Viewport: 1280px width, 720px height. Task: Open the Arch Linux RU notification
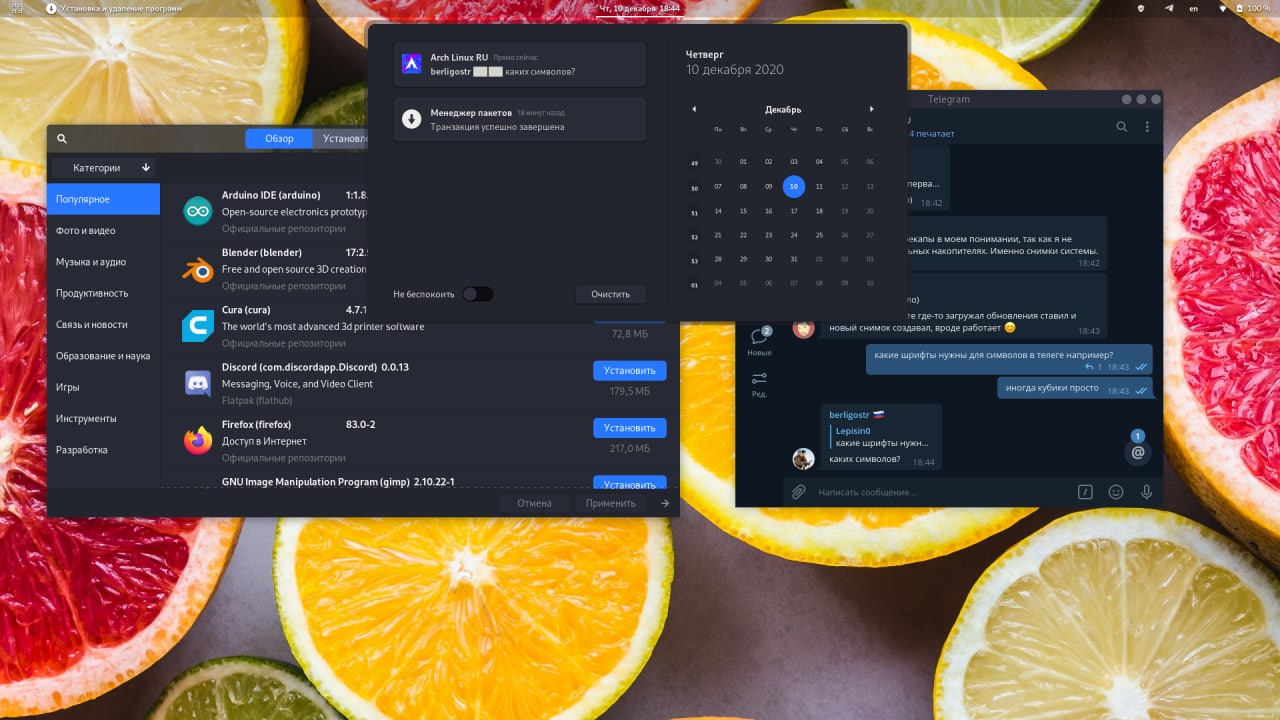click(520, 64)
